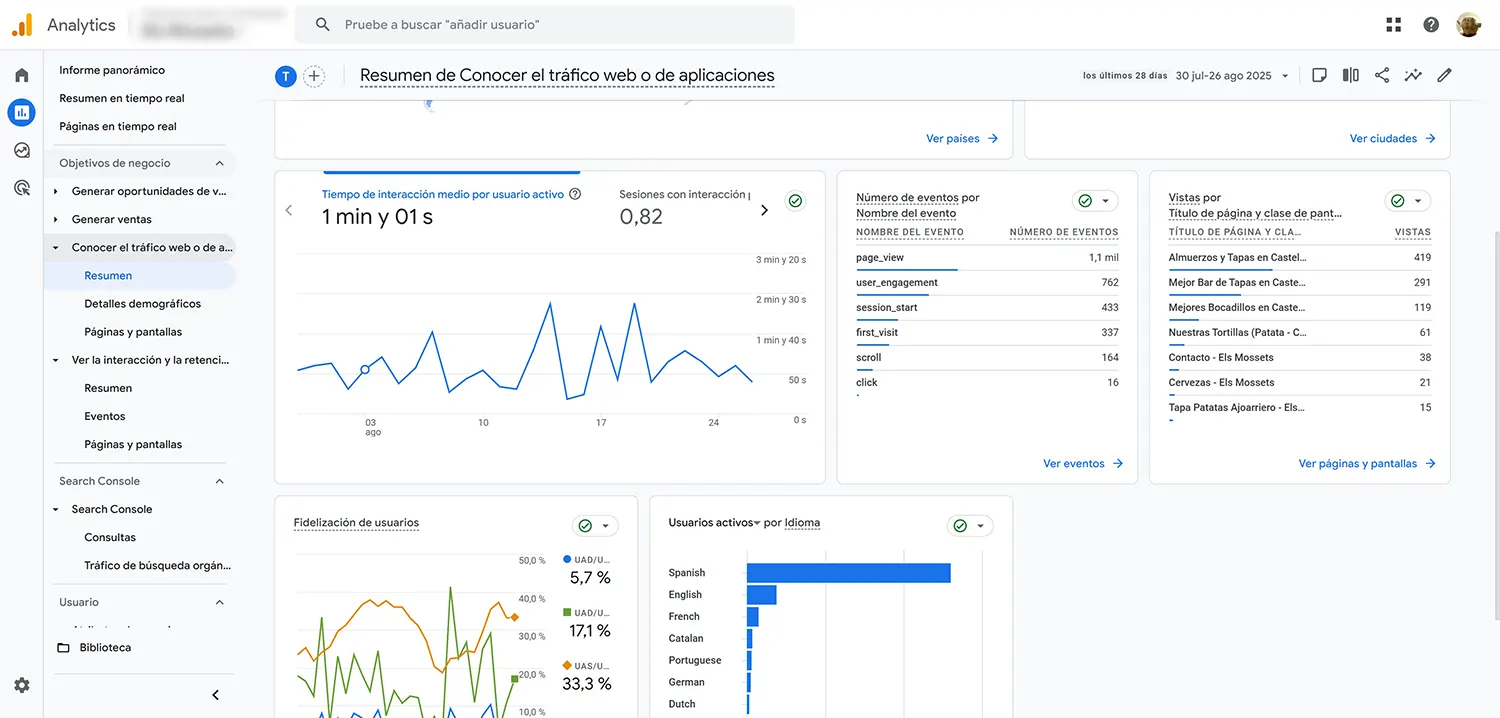This screenshot has width=1500, height=718.
Task: Open the Admin settings gear
Action: point(21,685)
